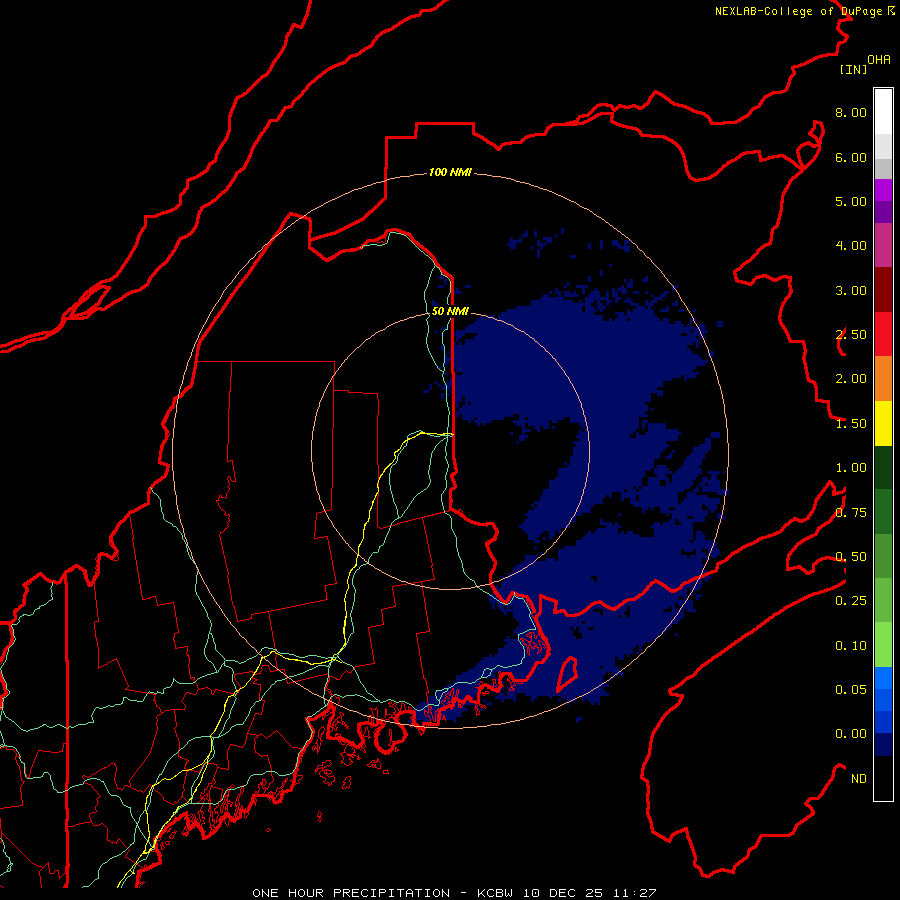Image resolution: width=900 pixels, height=900 pixels.
Task: Pick the pink legend swatch near 4.00
Action: point(883,245)
